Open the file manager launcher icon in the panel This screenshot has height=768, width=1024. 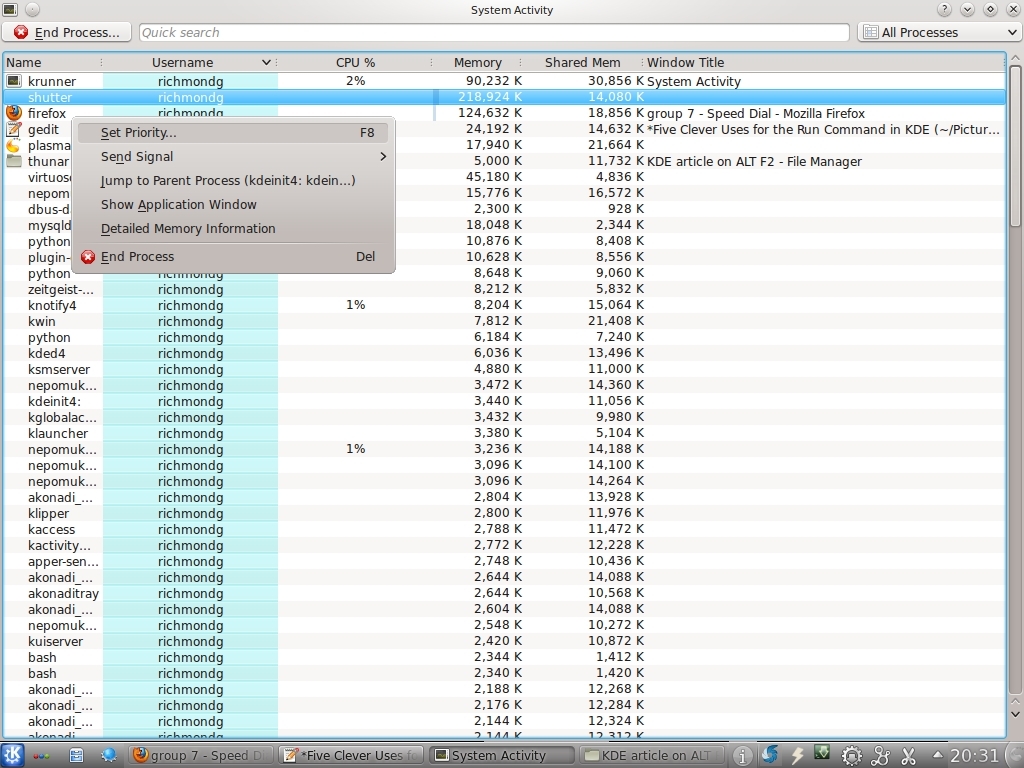76,756
